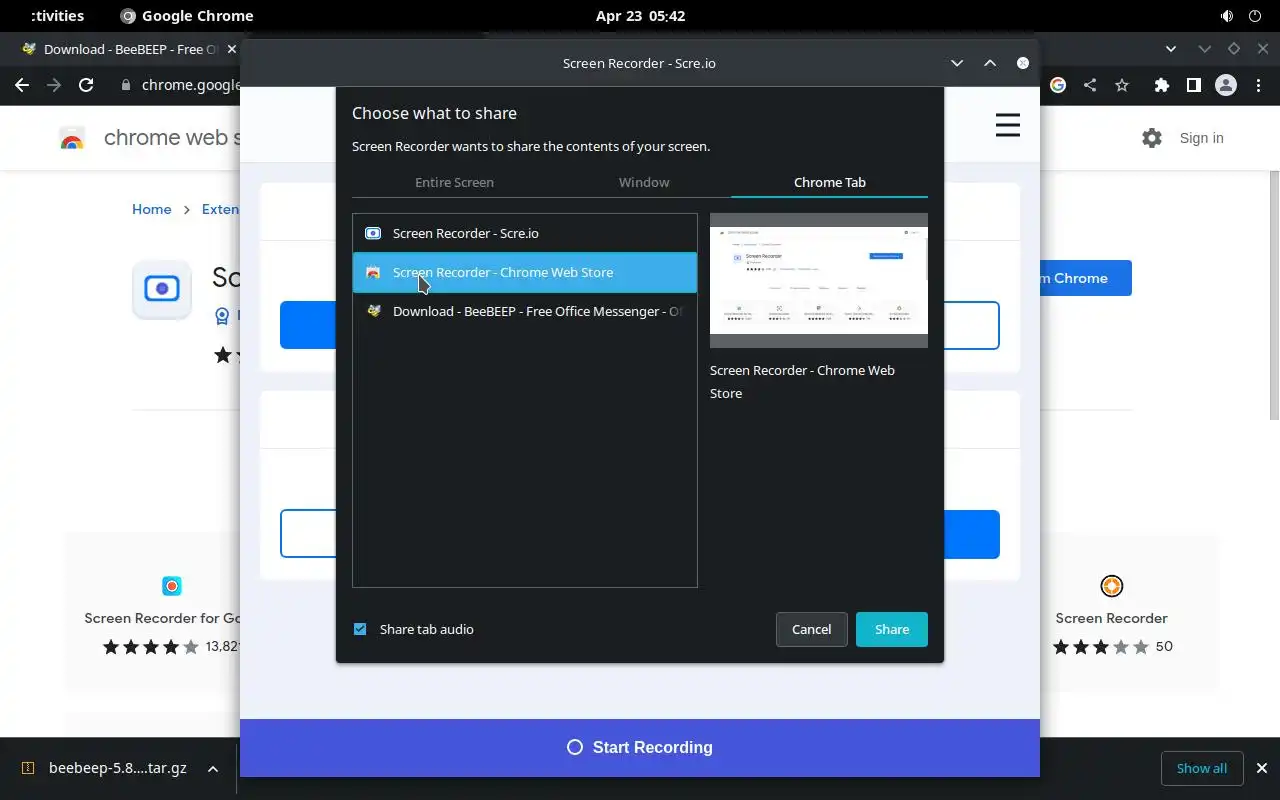This screenshot has height=800, width=1280.
Task: Bookmark this page with star icon
Action: pos(1122,85)
